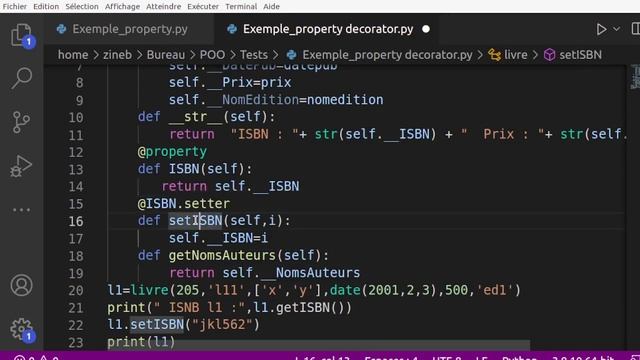Viewport: 640px width, 360px height.
Task: Open 'setISBN' breadcrumb symbol dropdown
Action: pyautogui.click(x=580, y=55)
